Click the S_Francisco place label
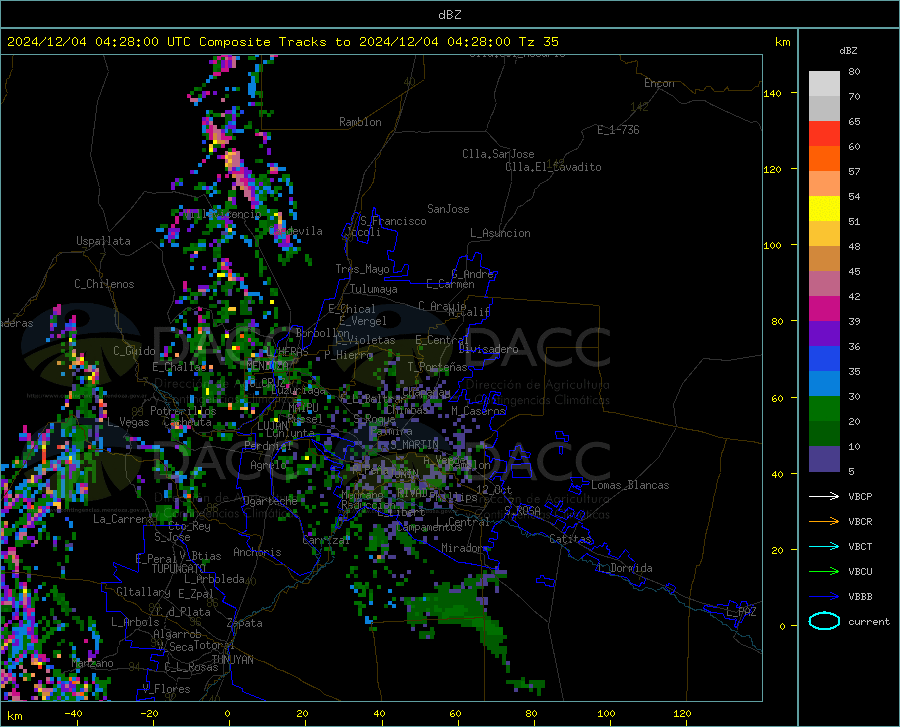 (x=393, y=221)
